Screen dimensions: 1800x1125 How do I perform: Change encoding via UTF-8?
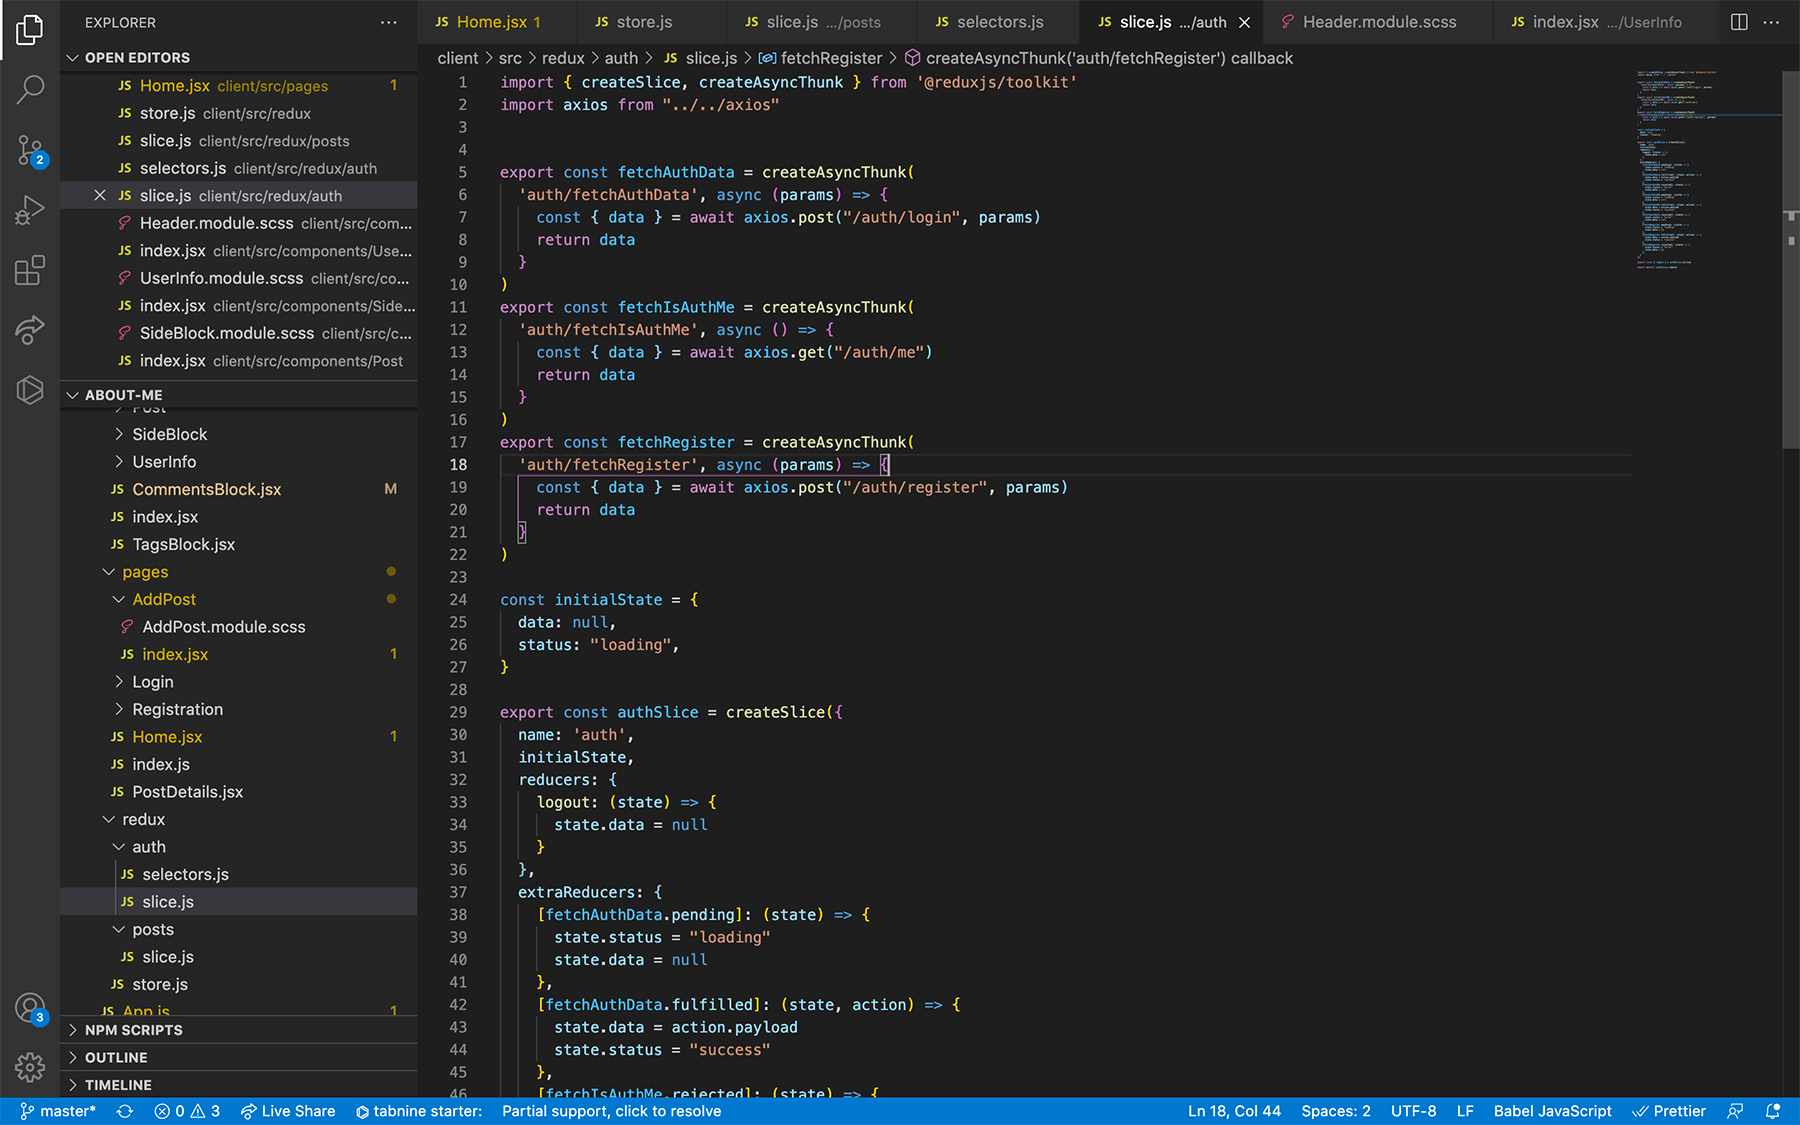point(1413,1111)
